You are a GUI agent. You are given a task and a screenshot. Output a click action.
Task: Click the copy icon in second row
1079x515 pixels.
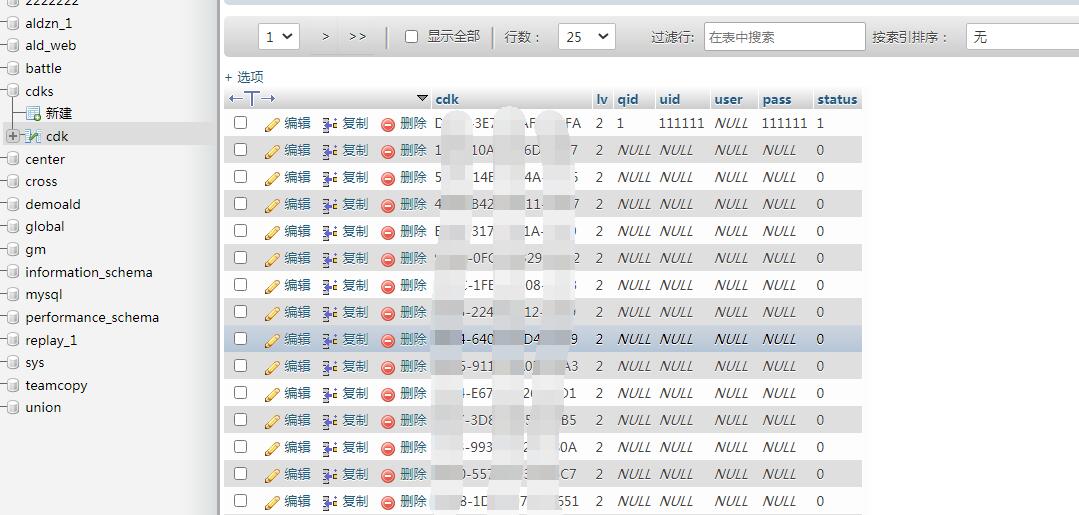point(329,151)
